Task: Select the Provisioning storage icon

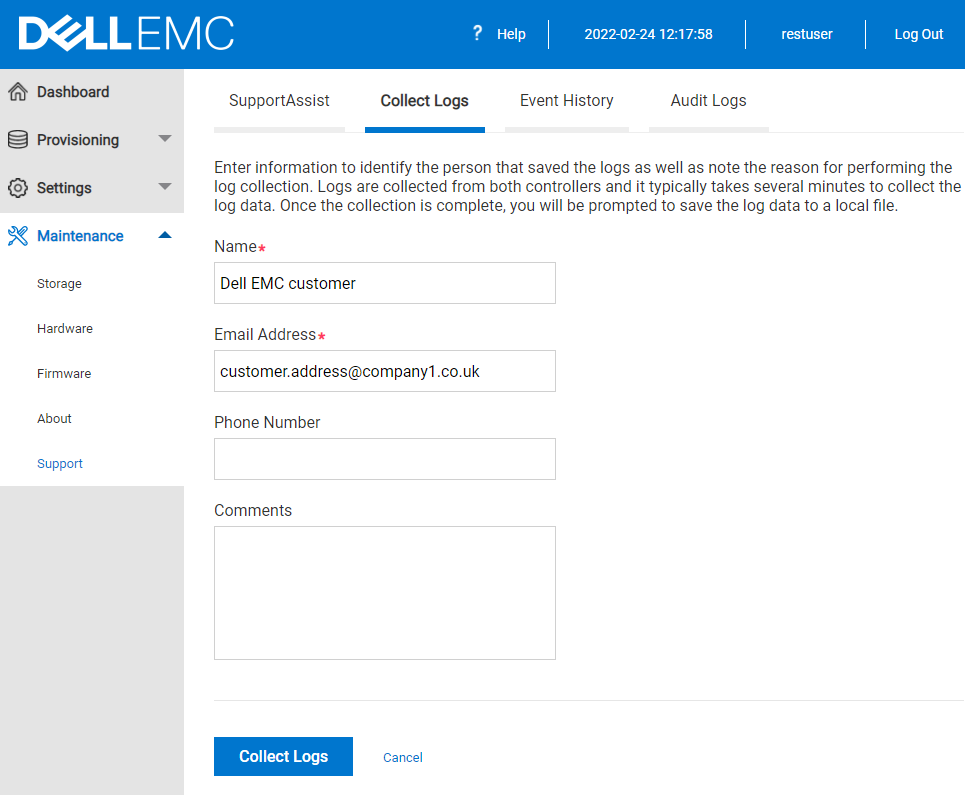Action: [19, 139]
